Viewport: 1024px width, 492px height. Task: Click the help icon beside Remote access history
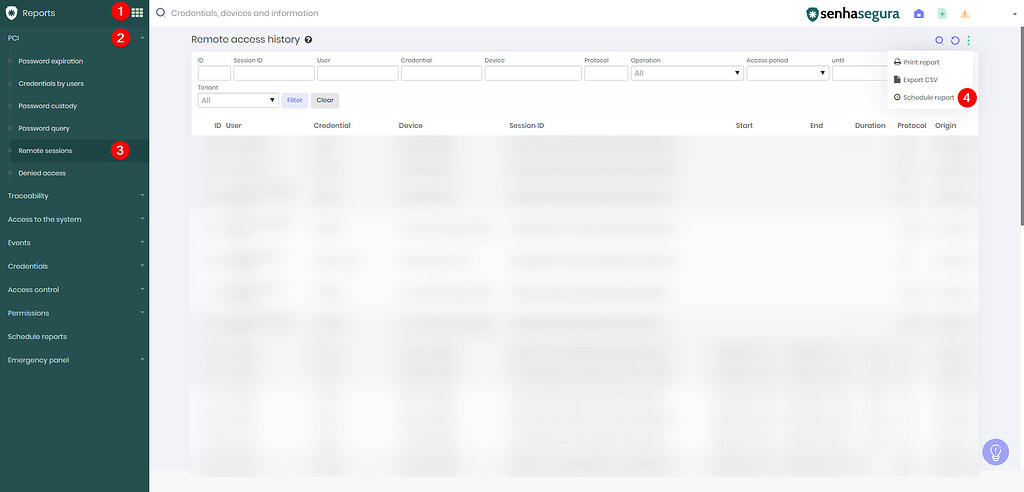[308, 40]
